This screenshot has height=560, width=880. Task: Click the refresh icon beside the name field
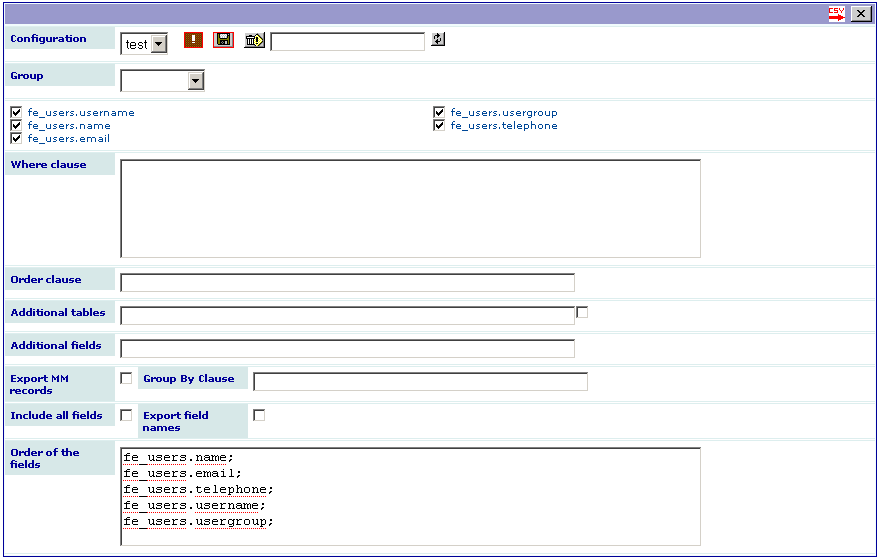438,39
